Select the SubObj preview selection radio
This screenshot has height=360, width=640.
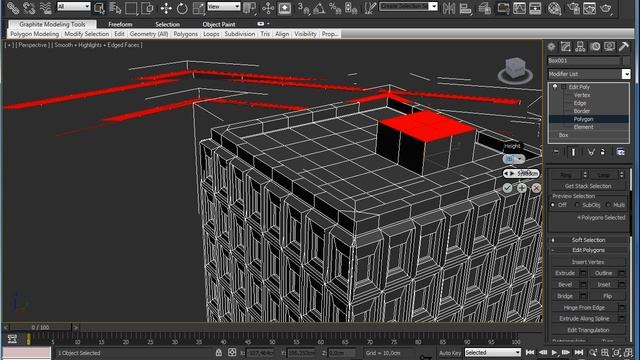pyautogui.click(x=577, y=205)
